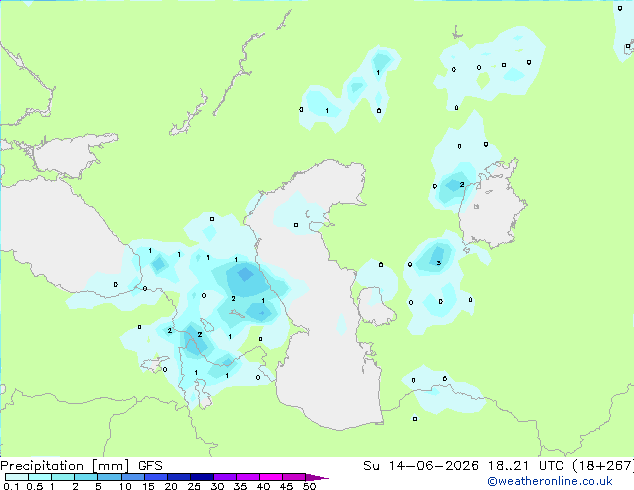The height and width of the screenshot is (490, 634).
Task: Click the 1–2 mm legend color swatch
Action: [63, 477]
